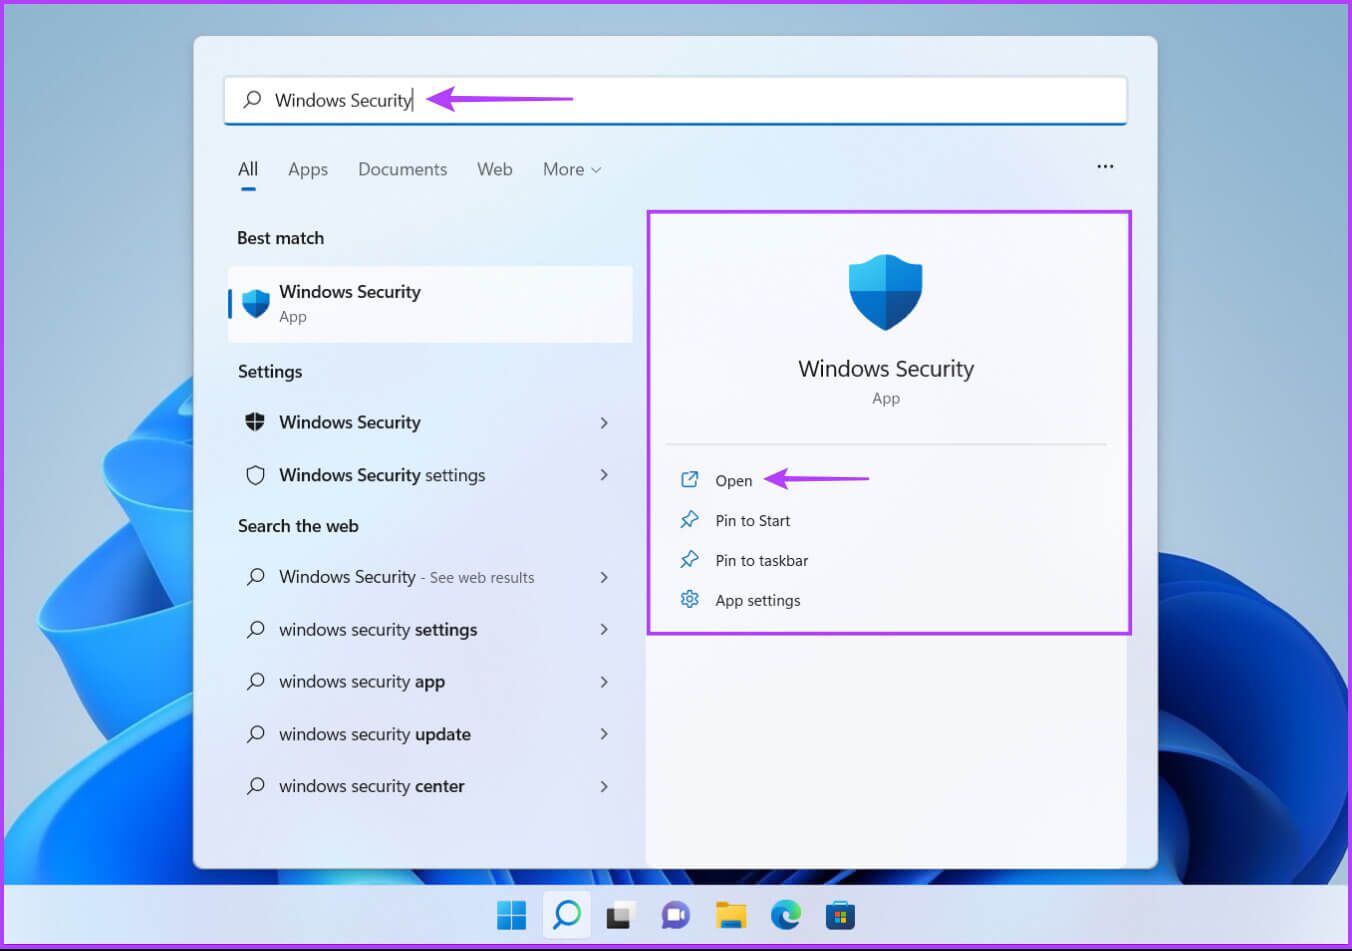1352x951 pixels.
Task: Open the Windows Security app
Action: point(733,481)
